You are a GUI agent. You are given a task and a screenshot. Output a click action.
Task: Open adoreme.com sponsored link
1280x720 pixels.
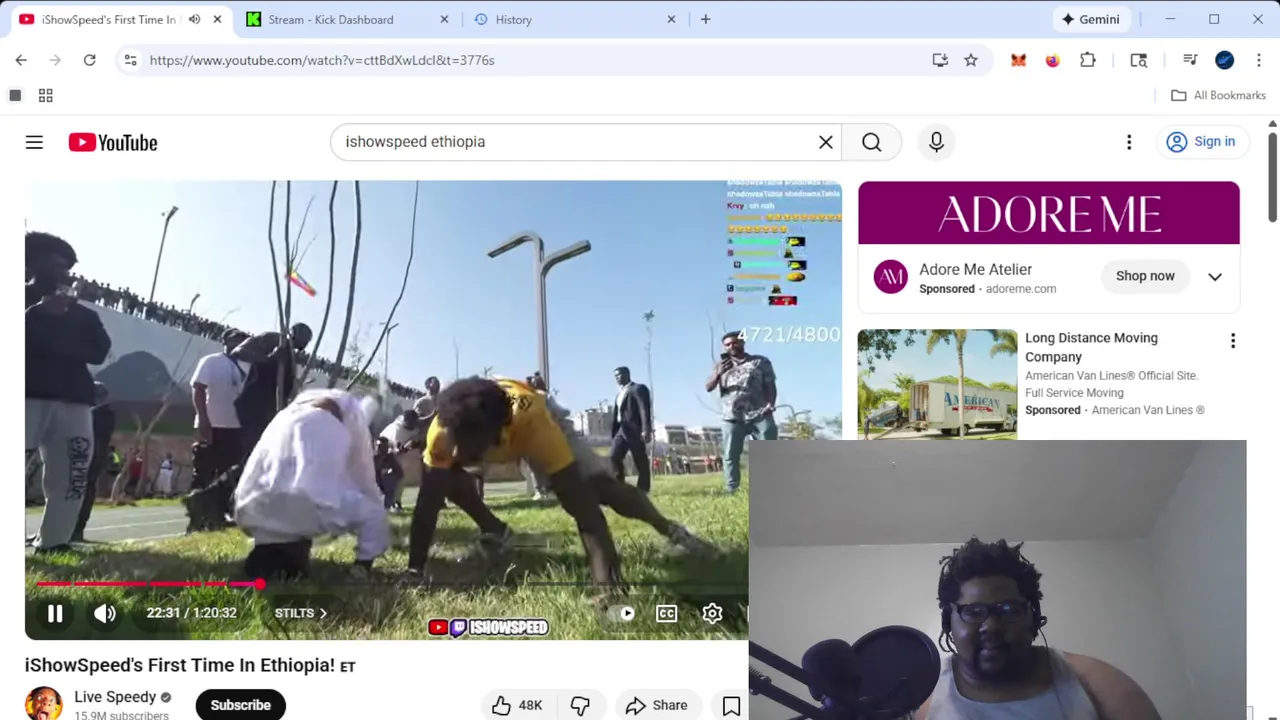click(x=1021, y=289)
